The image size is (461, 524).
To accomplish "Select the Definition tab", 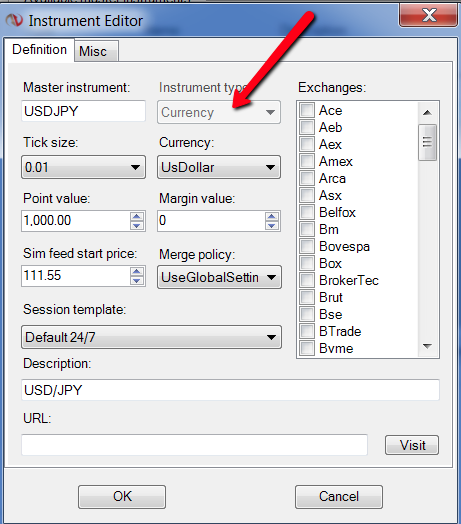I will click(40, 49).
